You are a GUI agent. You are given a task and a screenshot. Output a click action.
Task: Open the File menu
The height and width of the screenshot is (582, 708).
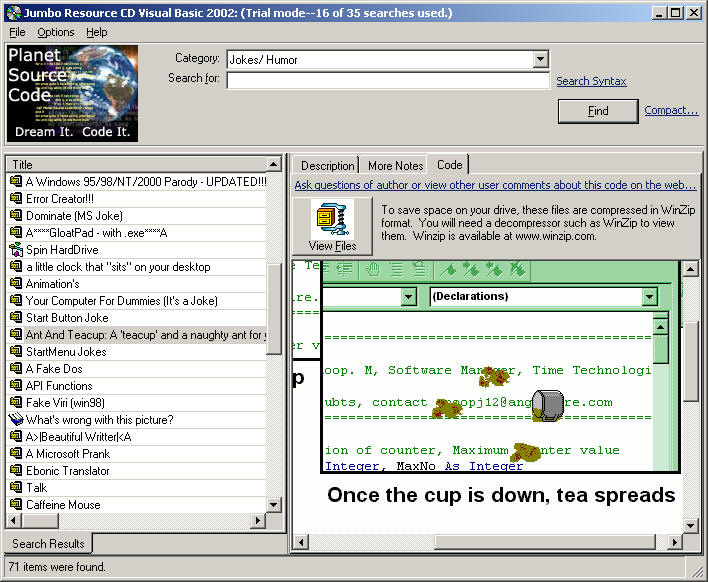pos(17,33)
